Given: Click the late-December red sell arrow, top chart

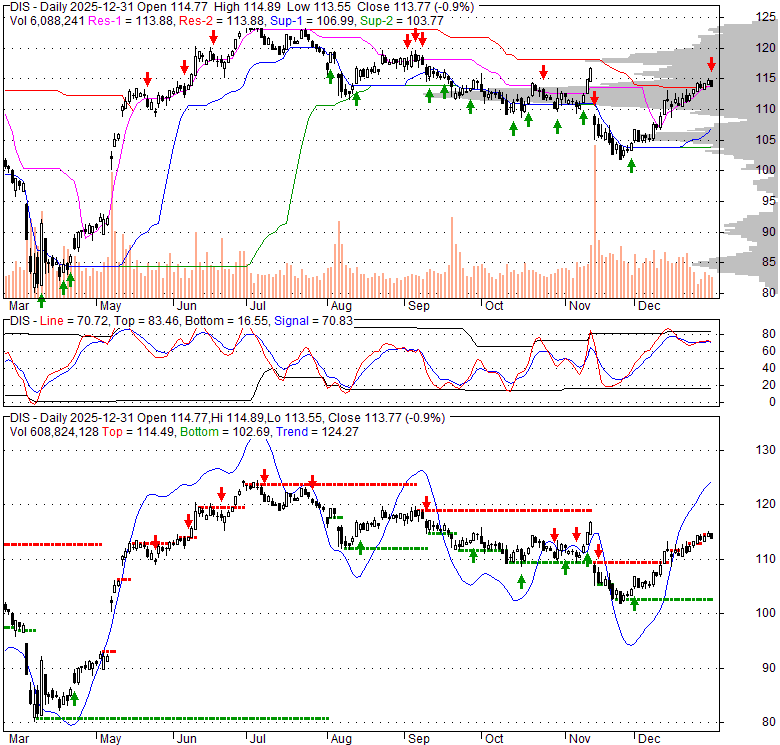Looking at the screenshot, I should 712,64.
